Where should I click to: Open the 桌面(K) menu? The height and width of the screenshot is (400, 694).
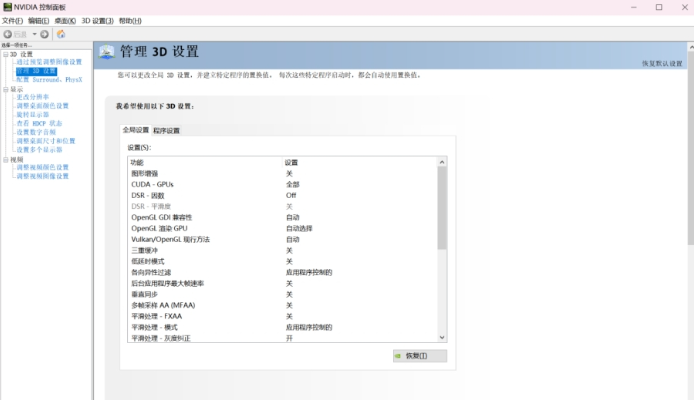coord(65,21)
